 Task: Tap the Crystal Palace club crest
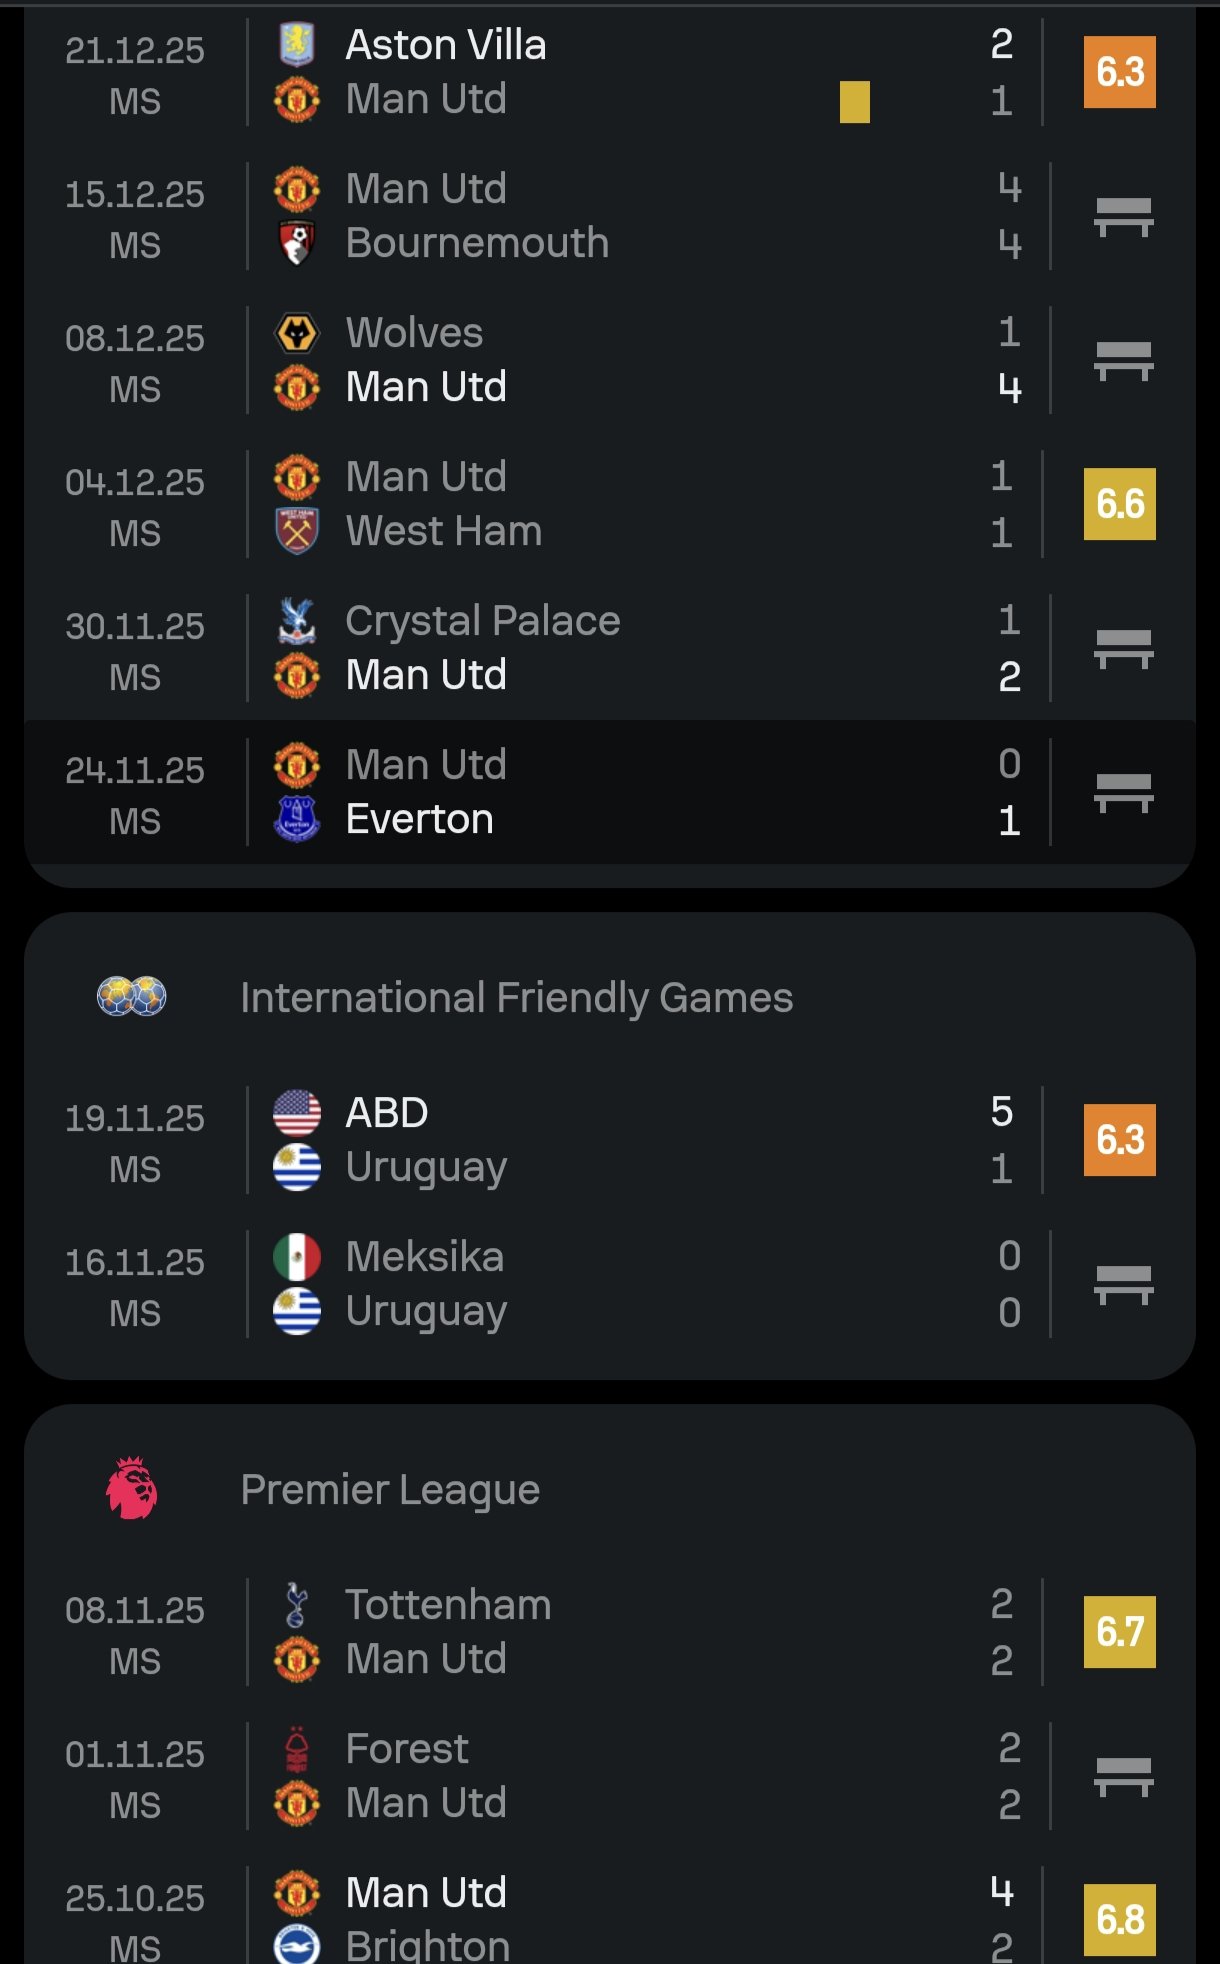[296, 621]
